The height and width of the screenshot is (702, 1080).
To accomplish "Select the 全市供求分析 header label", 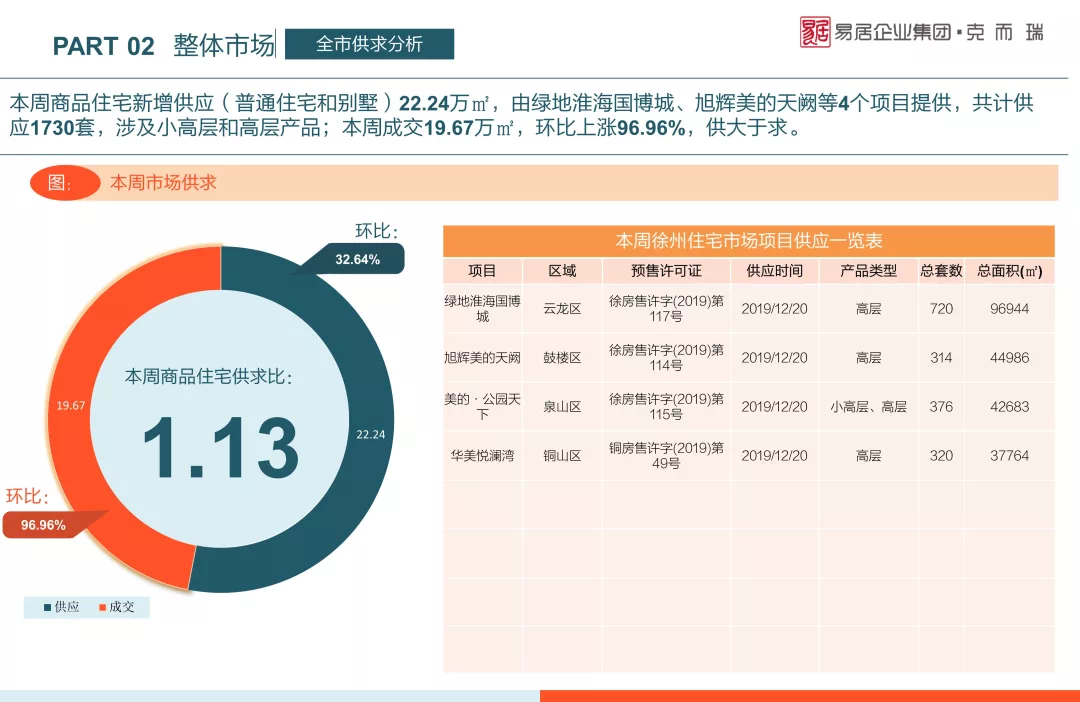I will (369, 44).
